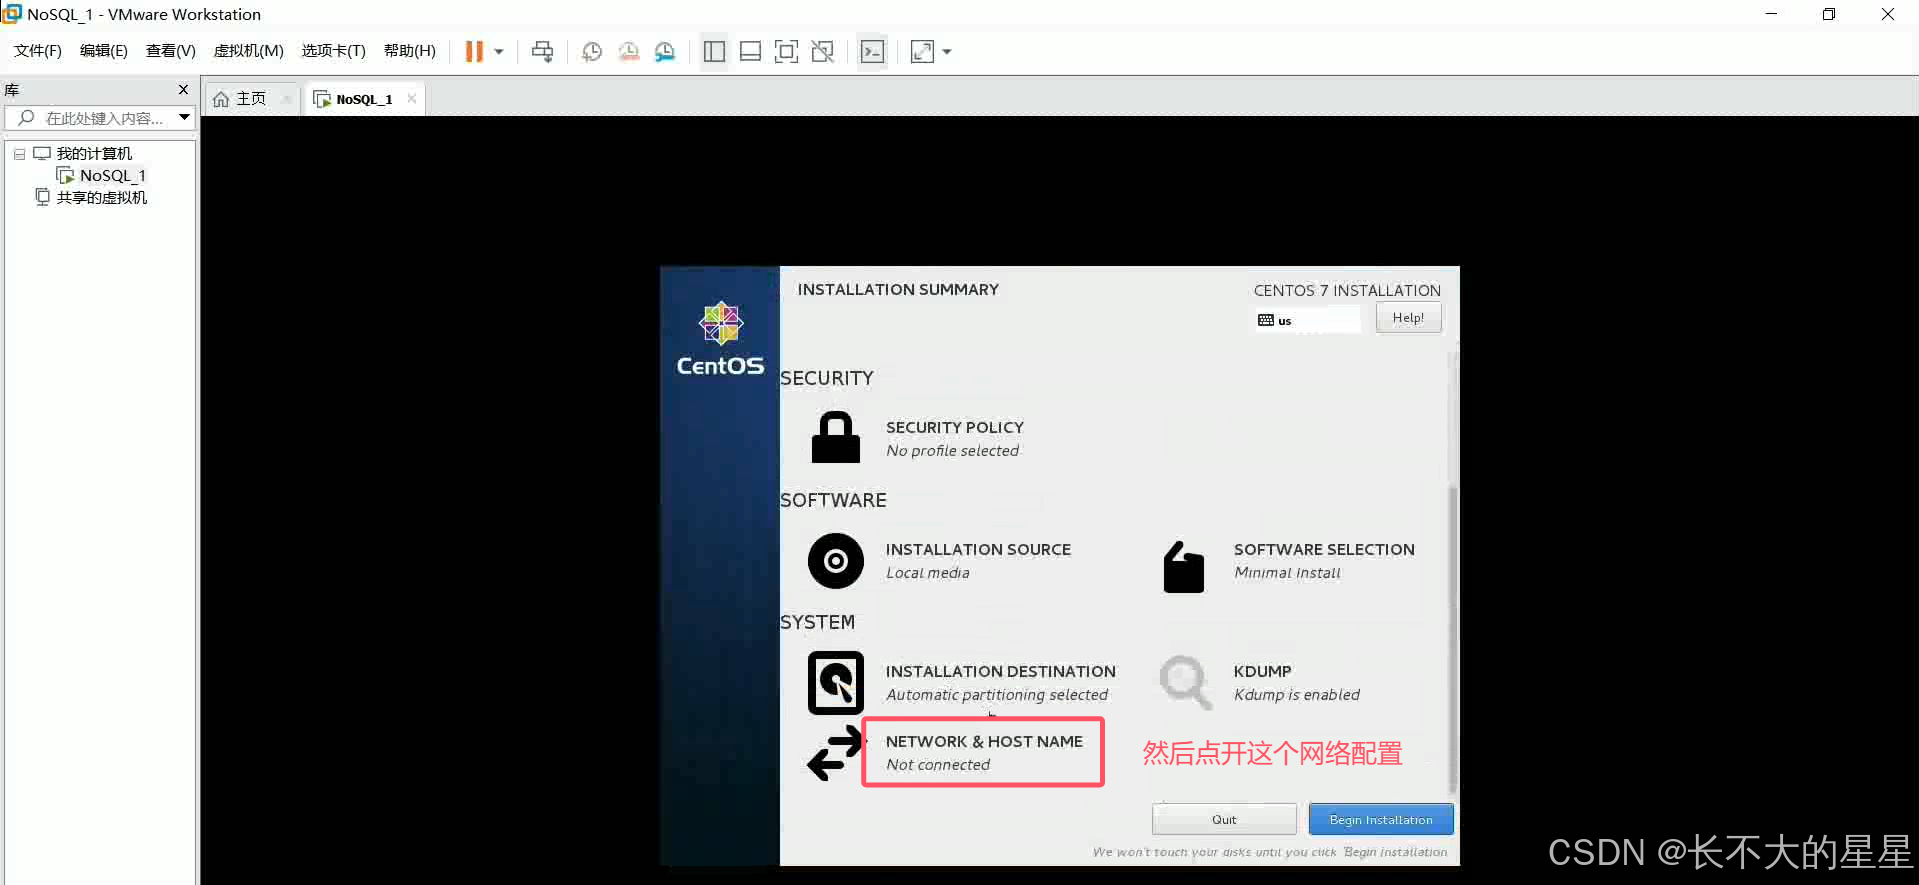Close the NoSQL_1 tab
Viewport: 1919px width, 885px height.
[411, 98]
